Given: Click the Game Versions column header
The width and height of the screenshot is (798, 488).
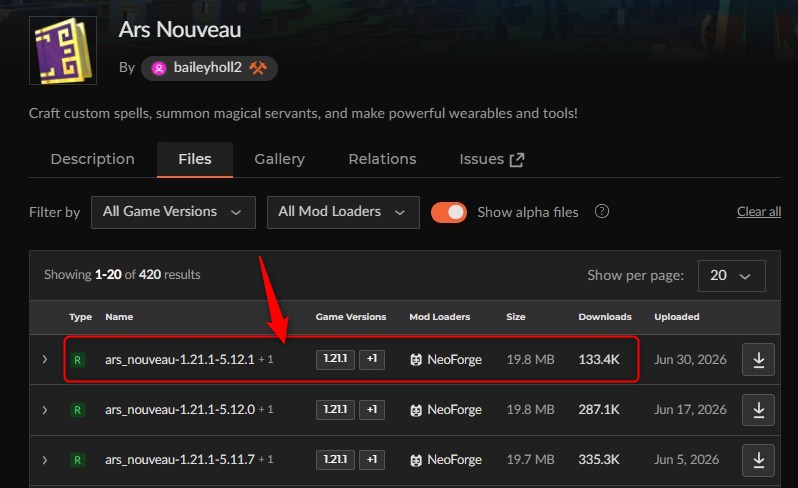Looking at the screenshot, I should (351, 317).
